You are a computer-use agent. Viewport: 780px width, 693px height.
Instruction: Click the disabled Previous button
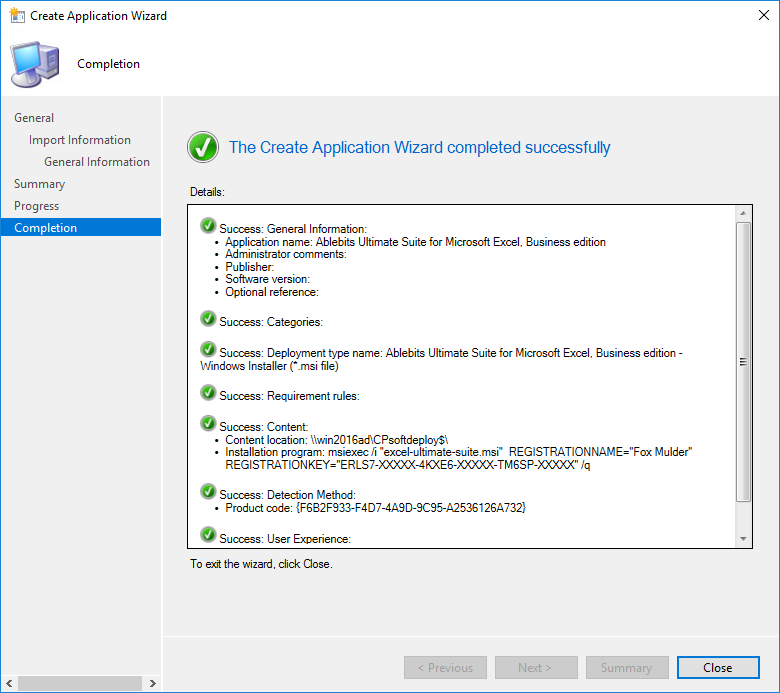(x=445, y=667)
